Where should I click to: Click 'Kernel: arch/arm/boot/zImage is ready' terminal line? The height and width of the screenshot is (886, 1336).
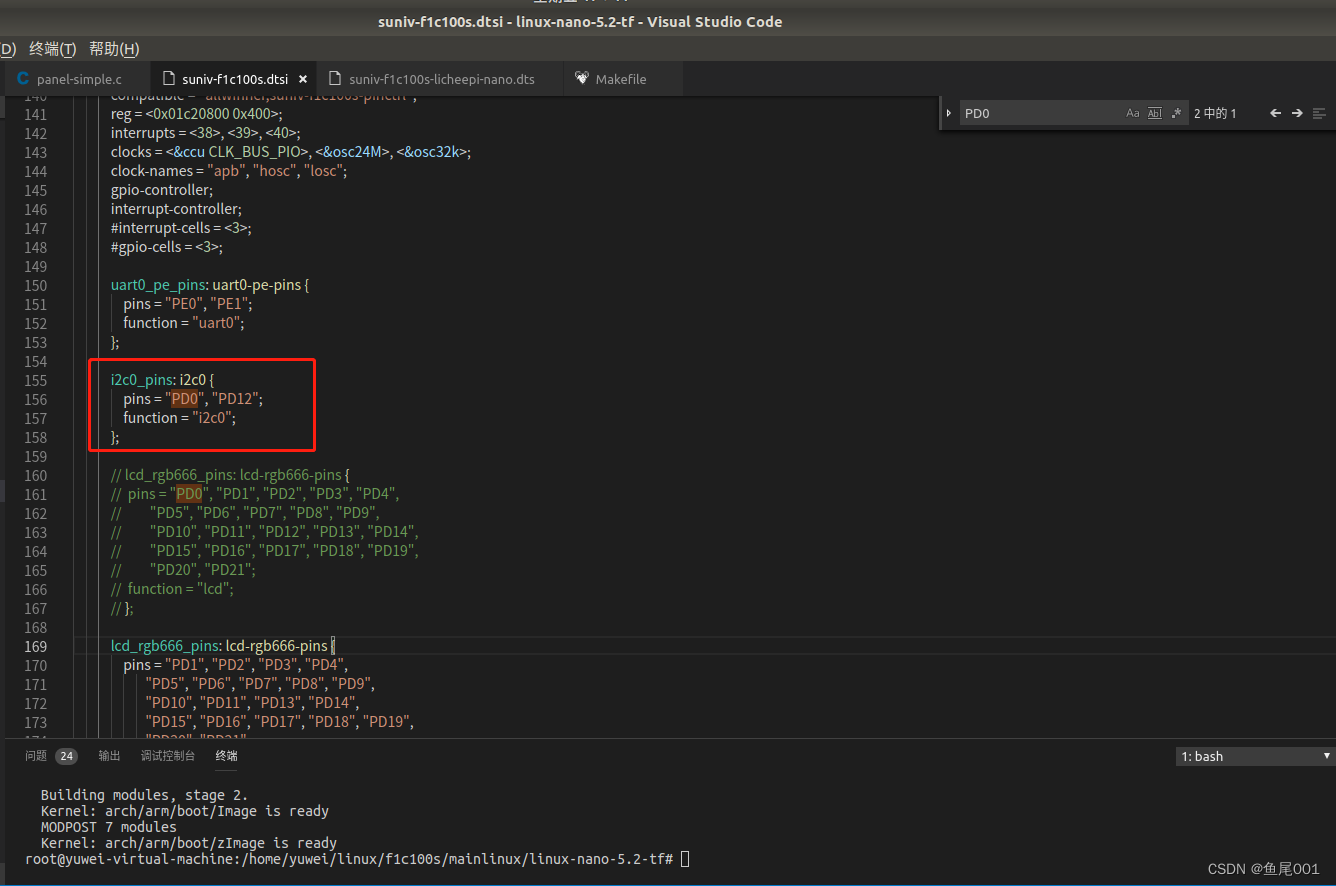coord(189,843)
